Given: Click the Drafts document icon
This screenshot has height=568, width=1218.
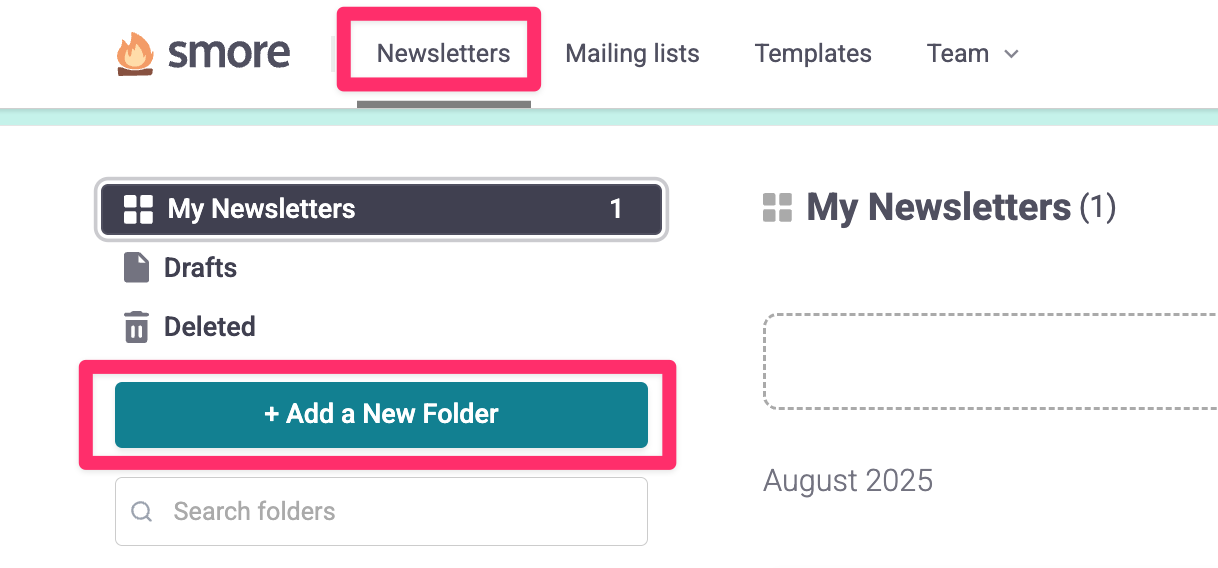Looking at the screenshot, I should click(x=136, y=268).
